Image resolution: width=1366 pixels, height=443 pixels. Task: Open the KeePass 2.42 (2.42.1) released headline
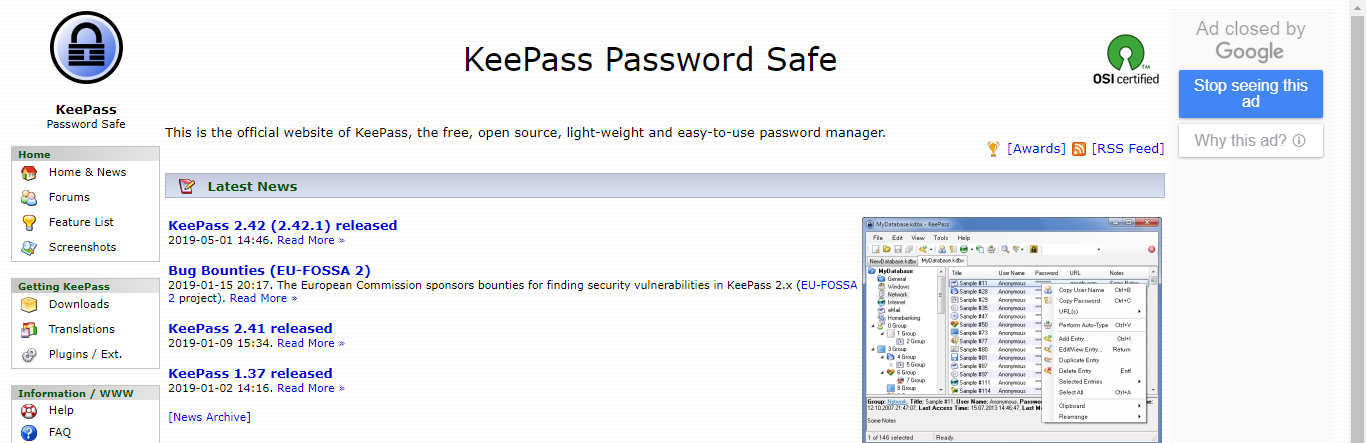pos(283,225)
